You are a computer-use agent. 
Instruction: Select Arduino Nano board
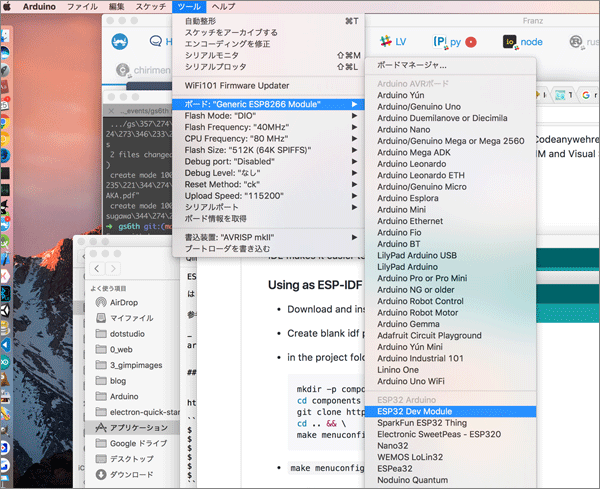pos(450,130)
